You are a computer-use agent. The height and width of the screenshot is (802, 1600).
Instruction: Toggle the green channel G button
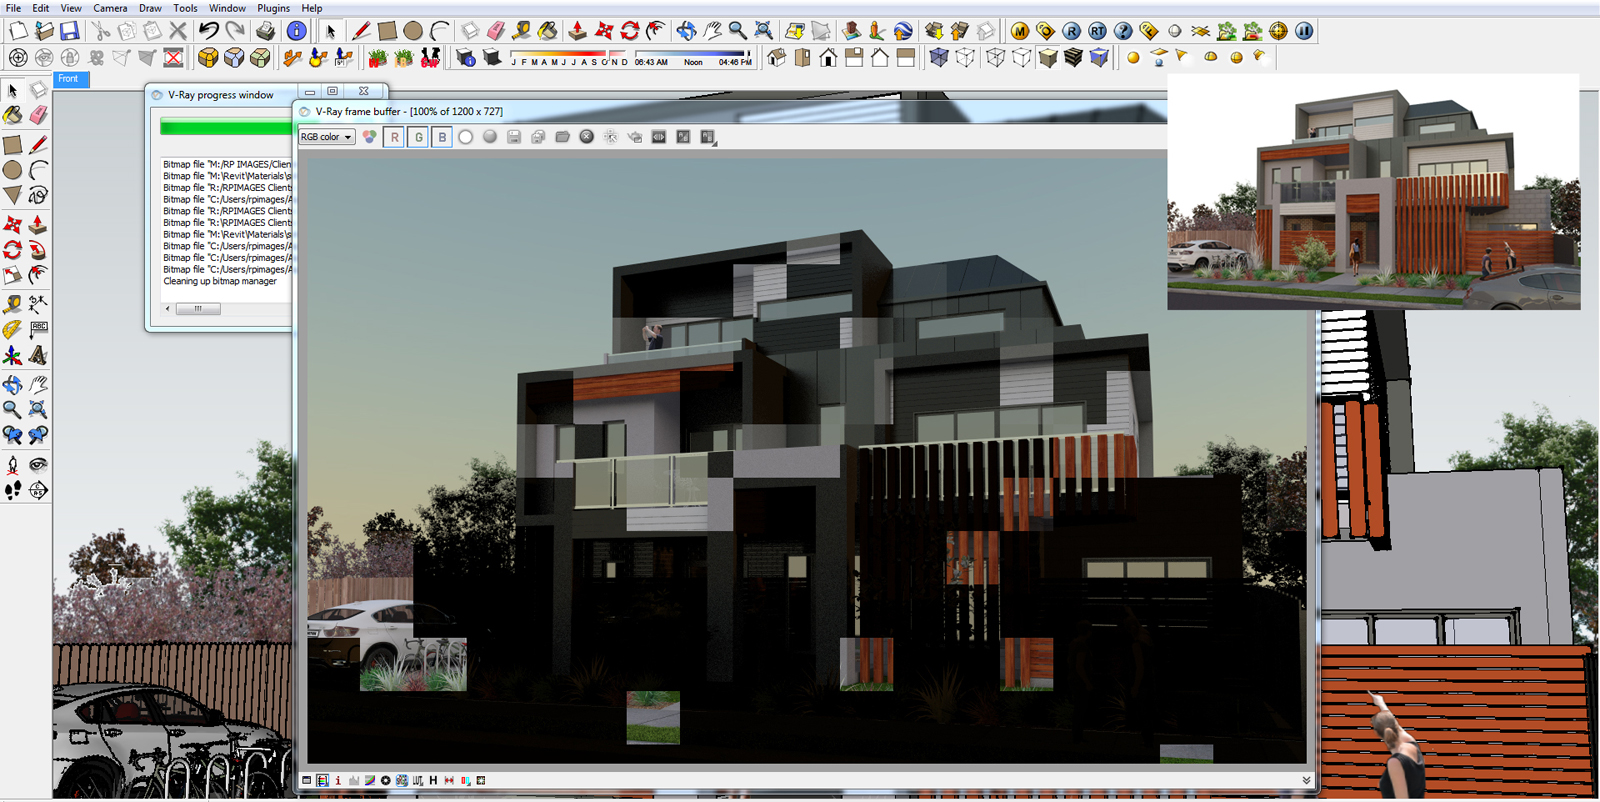click(418, 137)
